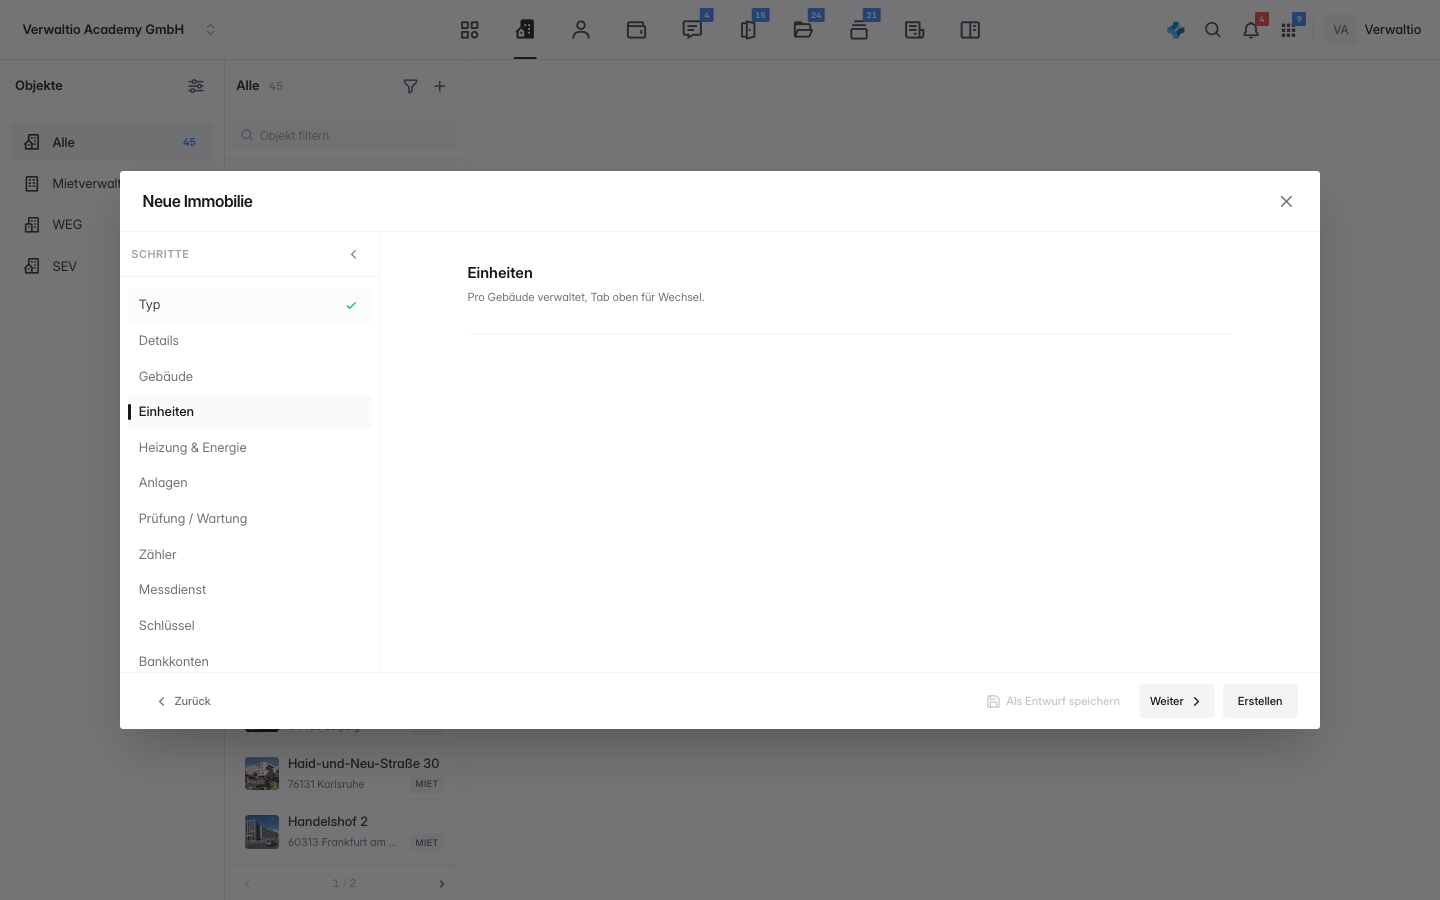Select the Prüfung / Wartung step
1440x900 pixels.
click(x=250, y=519)
